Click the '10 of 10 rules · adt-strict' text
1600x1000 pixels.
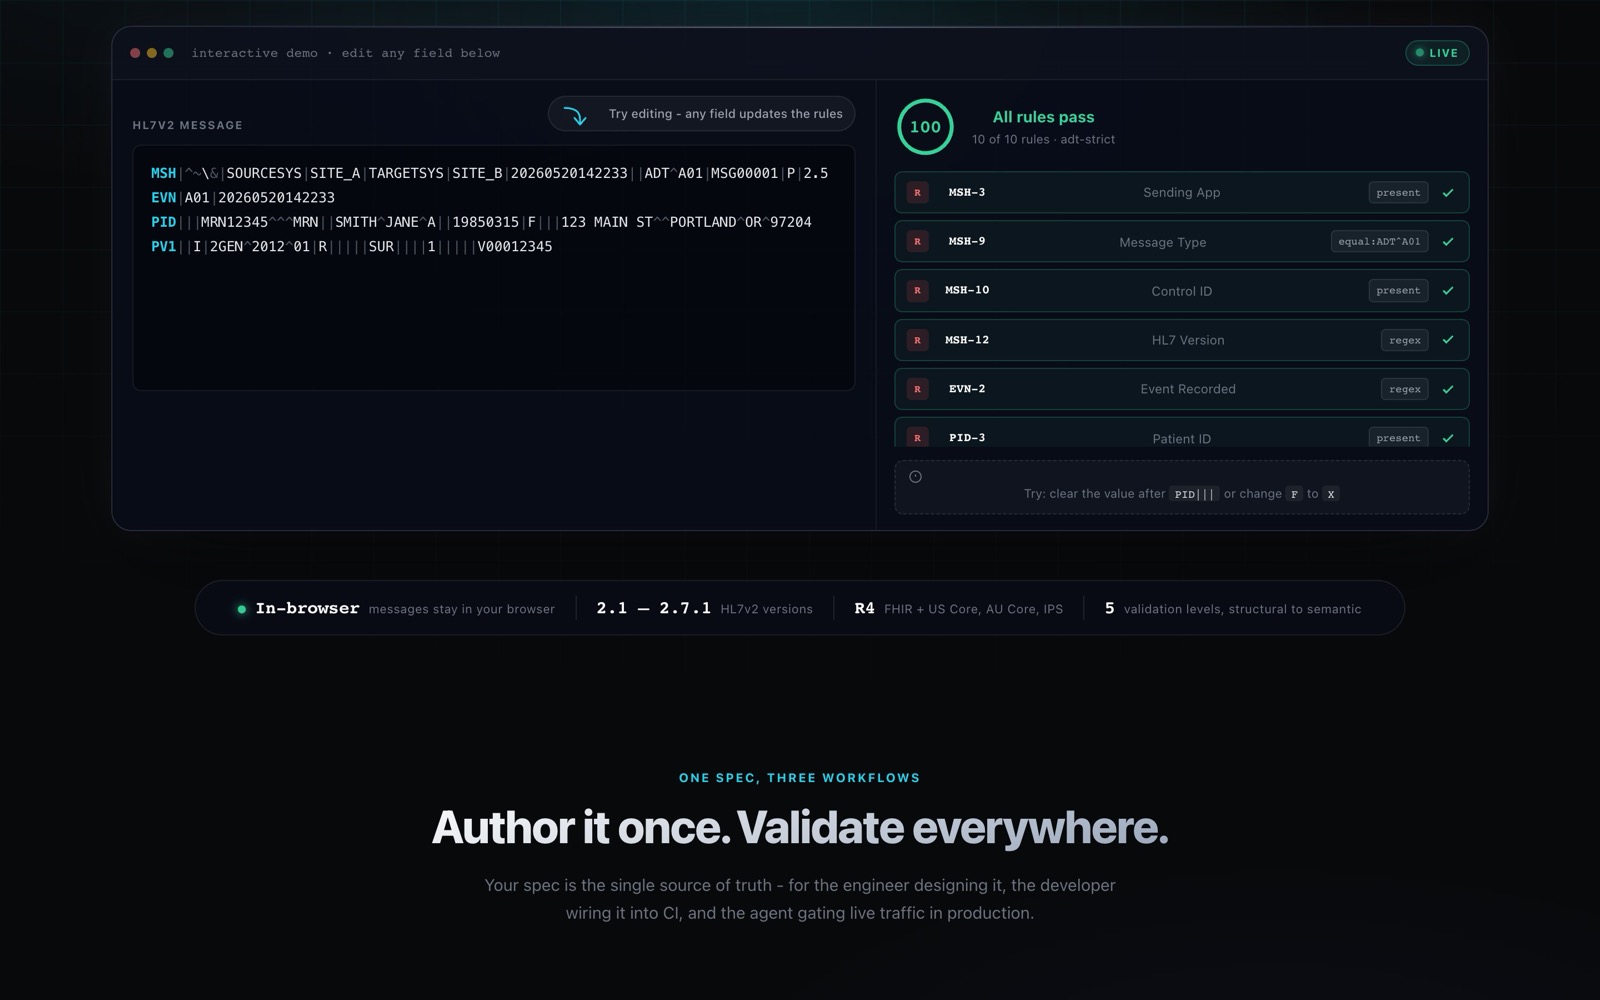pyautogui.click(x=1043, y=140)
